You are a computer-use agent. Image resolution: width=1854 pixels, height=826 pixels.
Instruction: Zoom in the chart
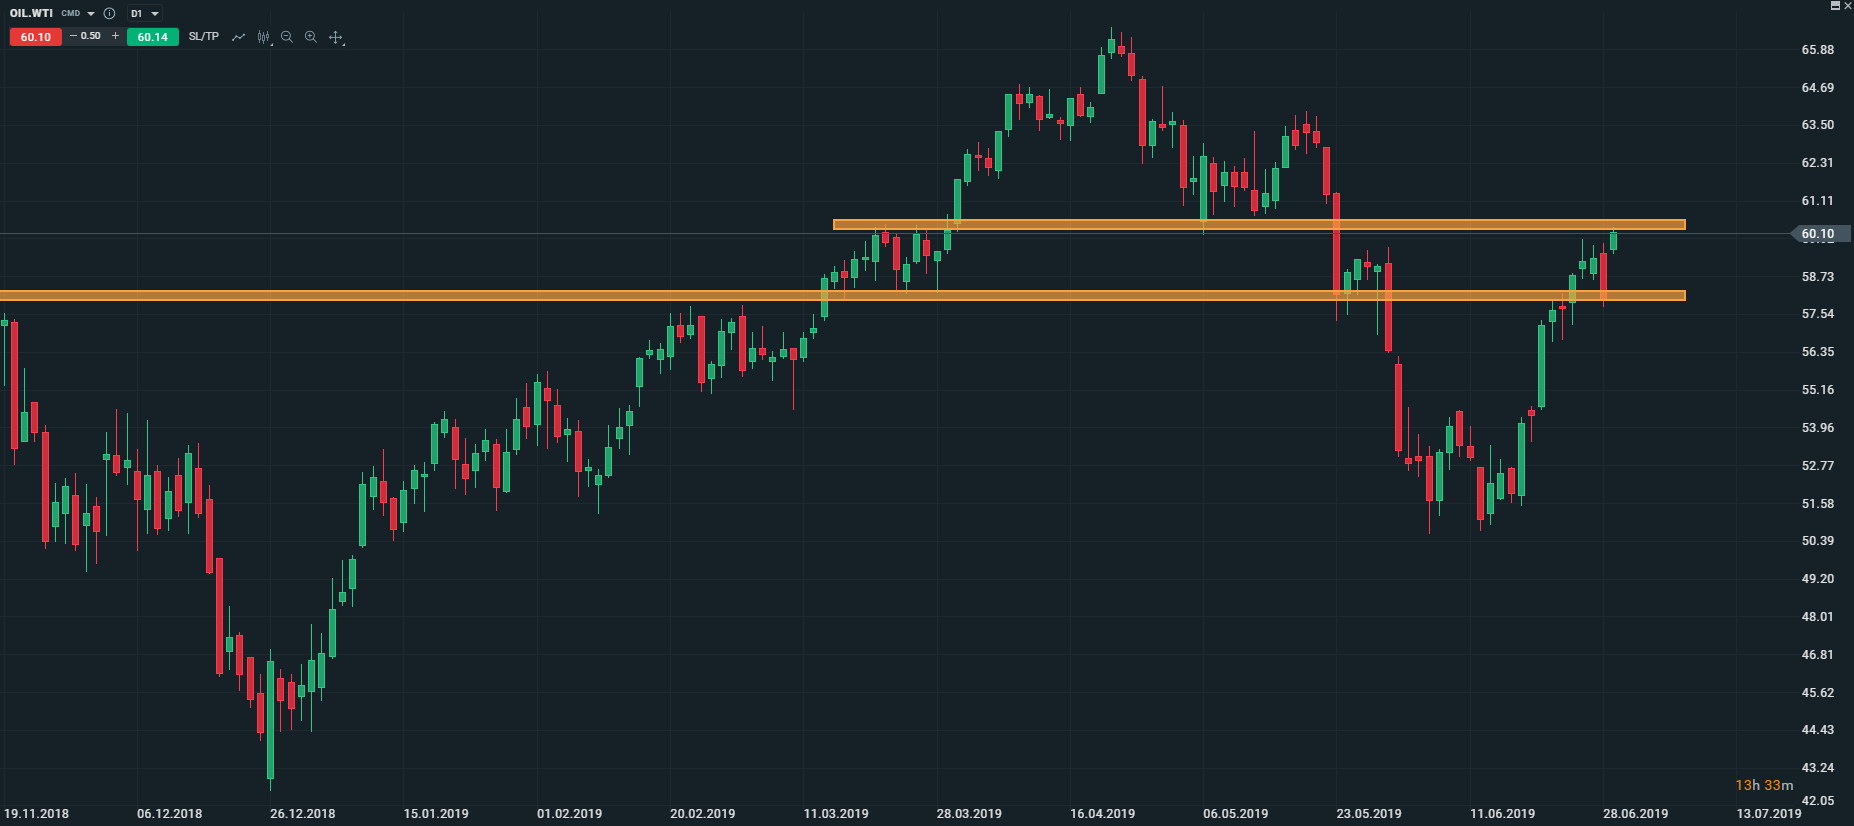coord(311,37)
